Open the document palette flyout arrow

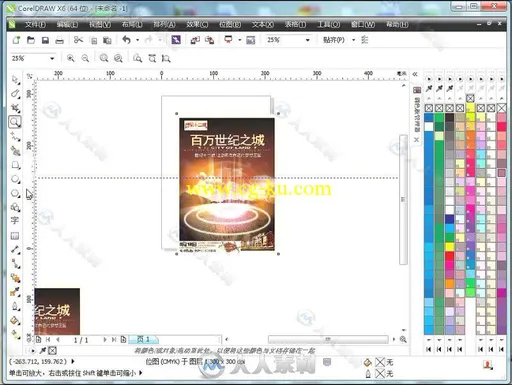pos(33,351)
